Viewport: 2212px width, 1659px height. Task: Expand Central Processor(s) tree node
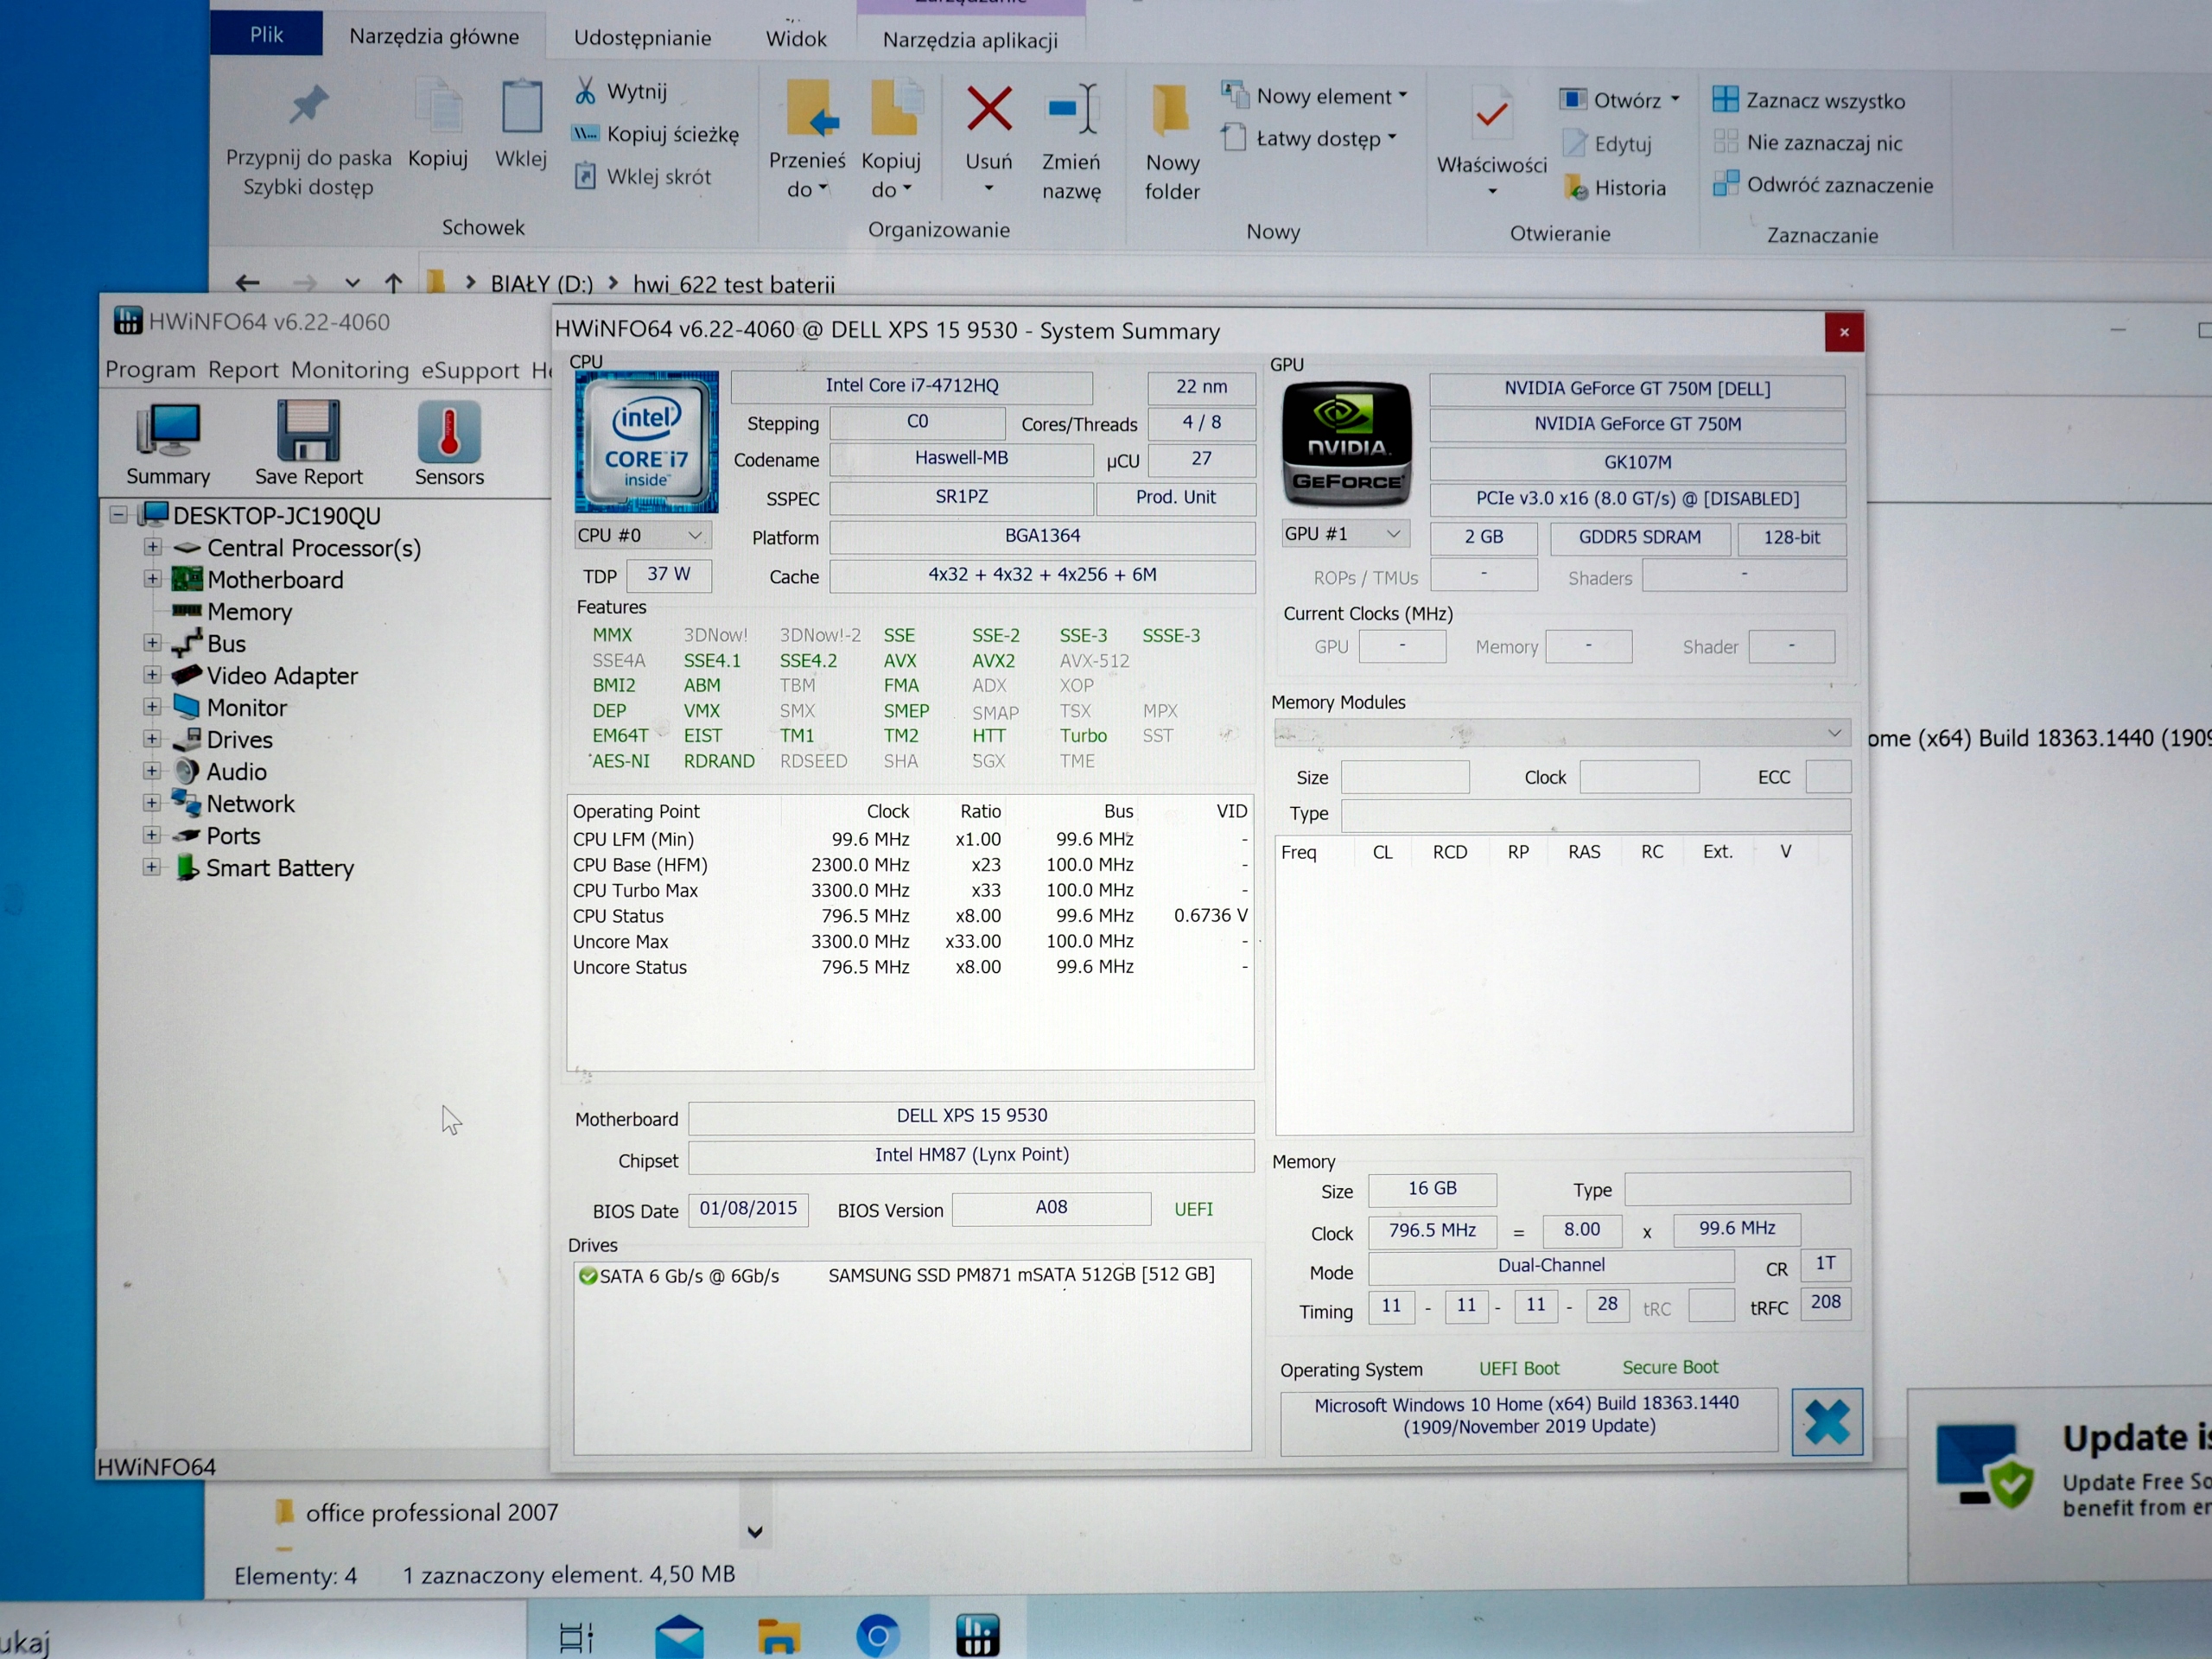pyautogui.click(x=152, y=547)
